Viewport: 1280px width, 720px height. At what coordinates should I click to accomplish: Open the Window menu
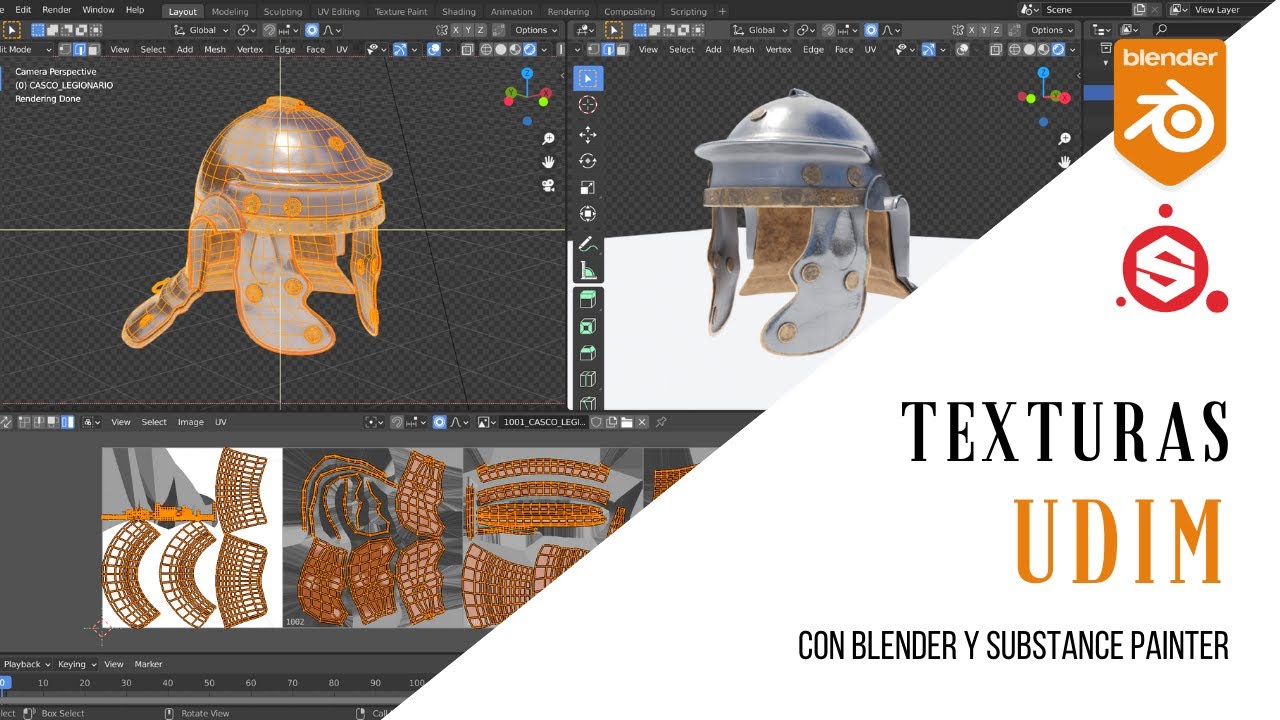point(98,10)
